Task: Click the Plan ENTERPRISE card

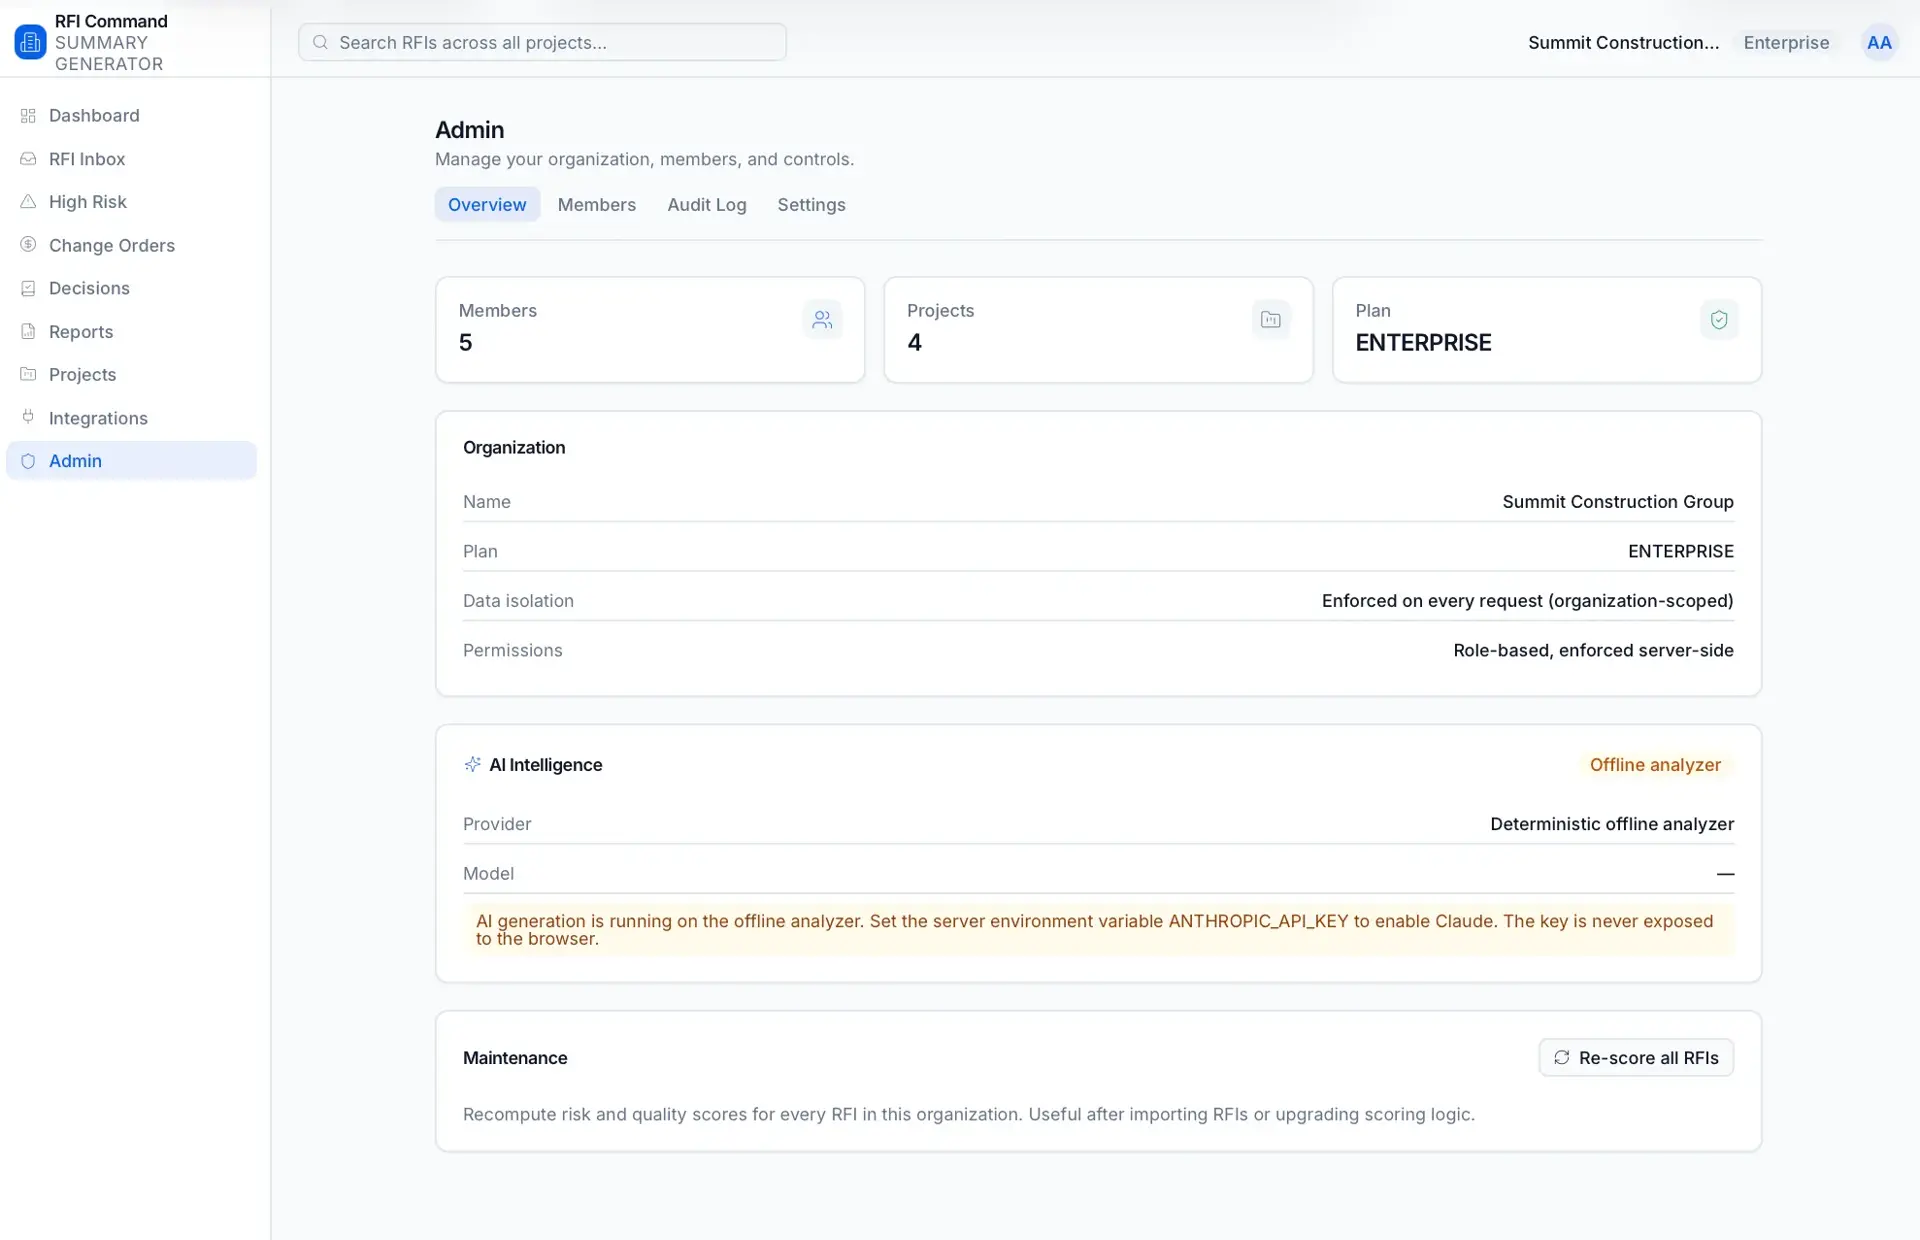Action: tap(1547, 329)
